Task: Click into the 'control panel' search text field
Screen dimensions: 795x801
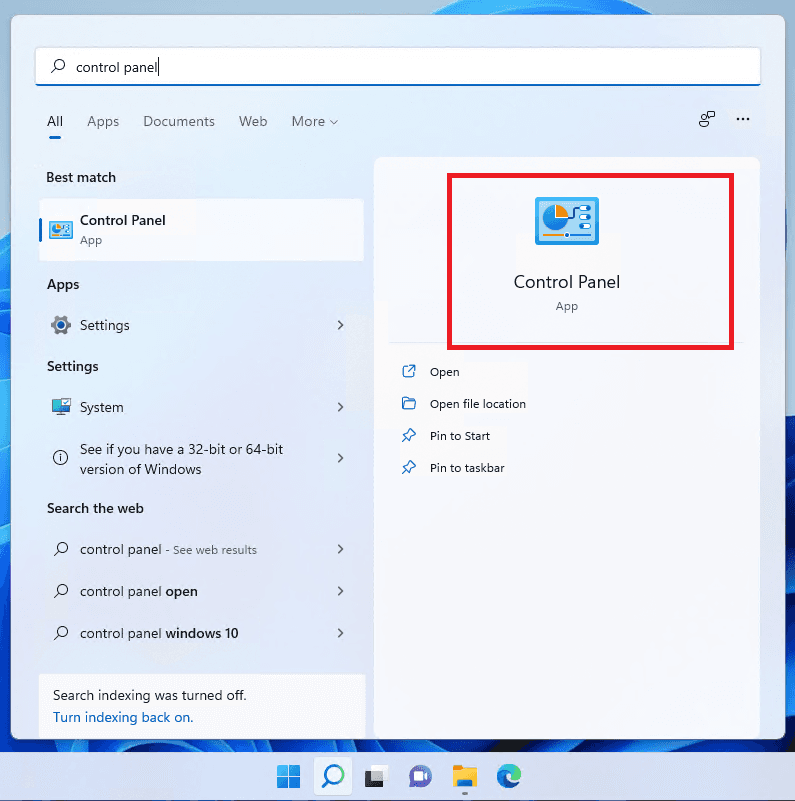Action: [398, 66]
